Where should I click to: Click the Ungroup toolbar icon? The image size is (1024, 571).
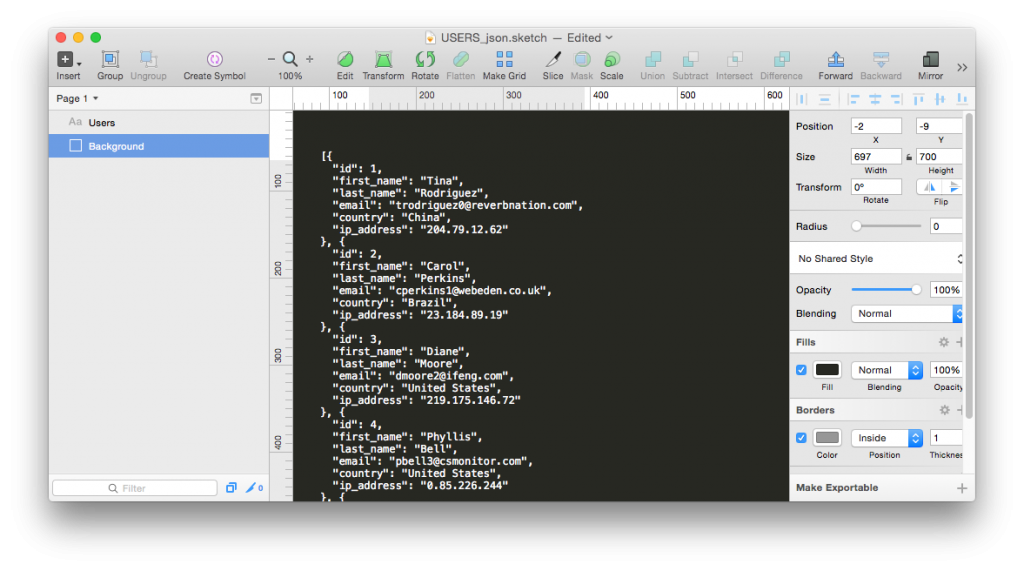(x=148, y=59)
